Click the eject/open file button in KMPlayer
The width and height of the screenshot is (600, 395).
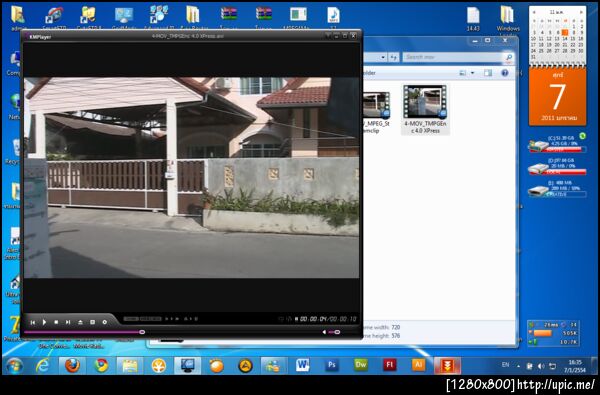click(80, 322)
